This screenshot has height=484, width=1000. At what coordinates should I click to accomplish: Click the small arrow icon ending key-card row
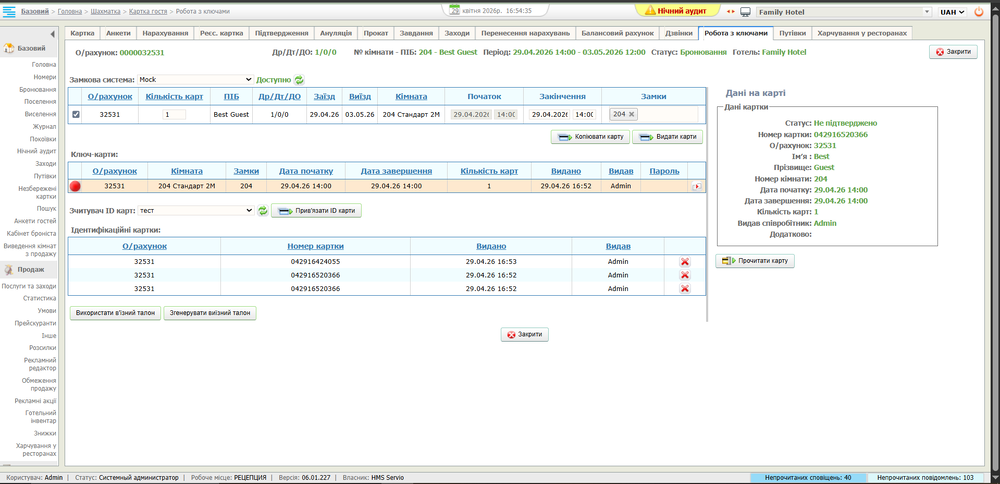pos(697,186)
